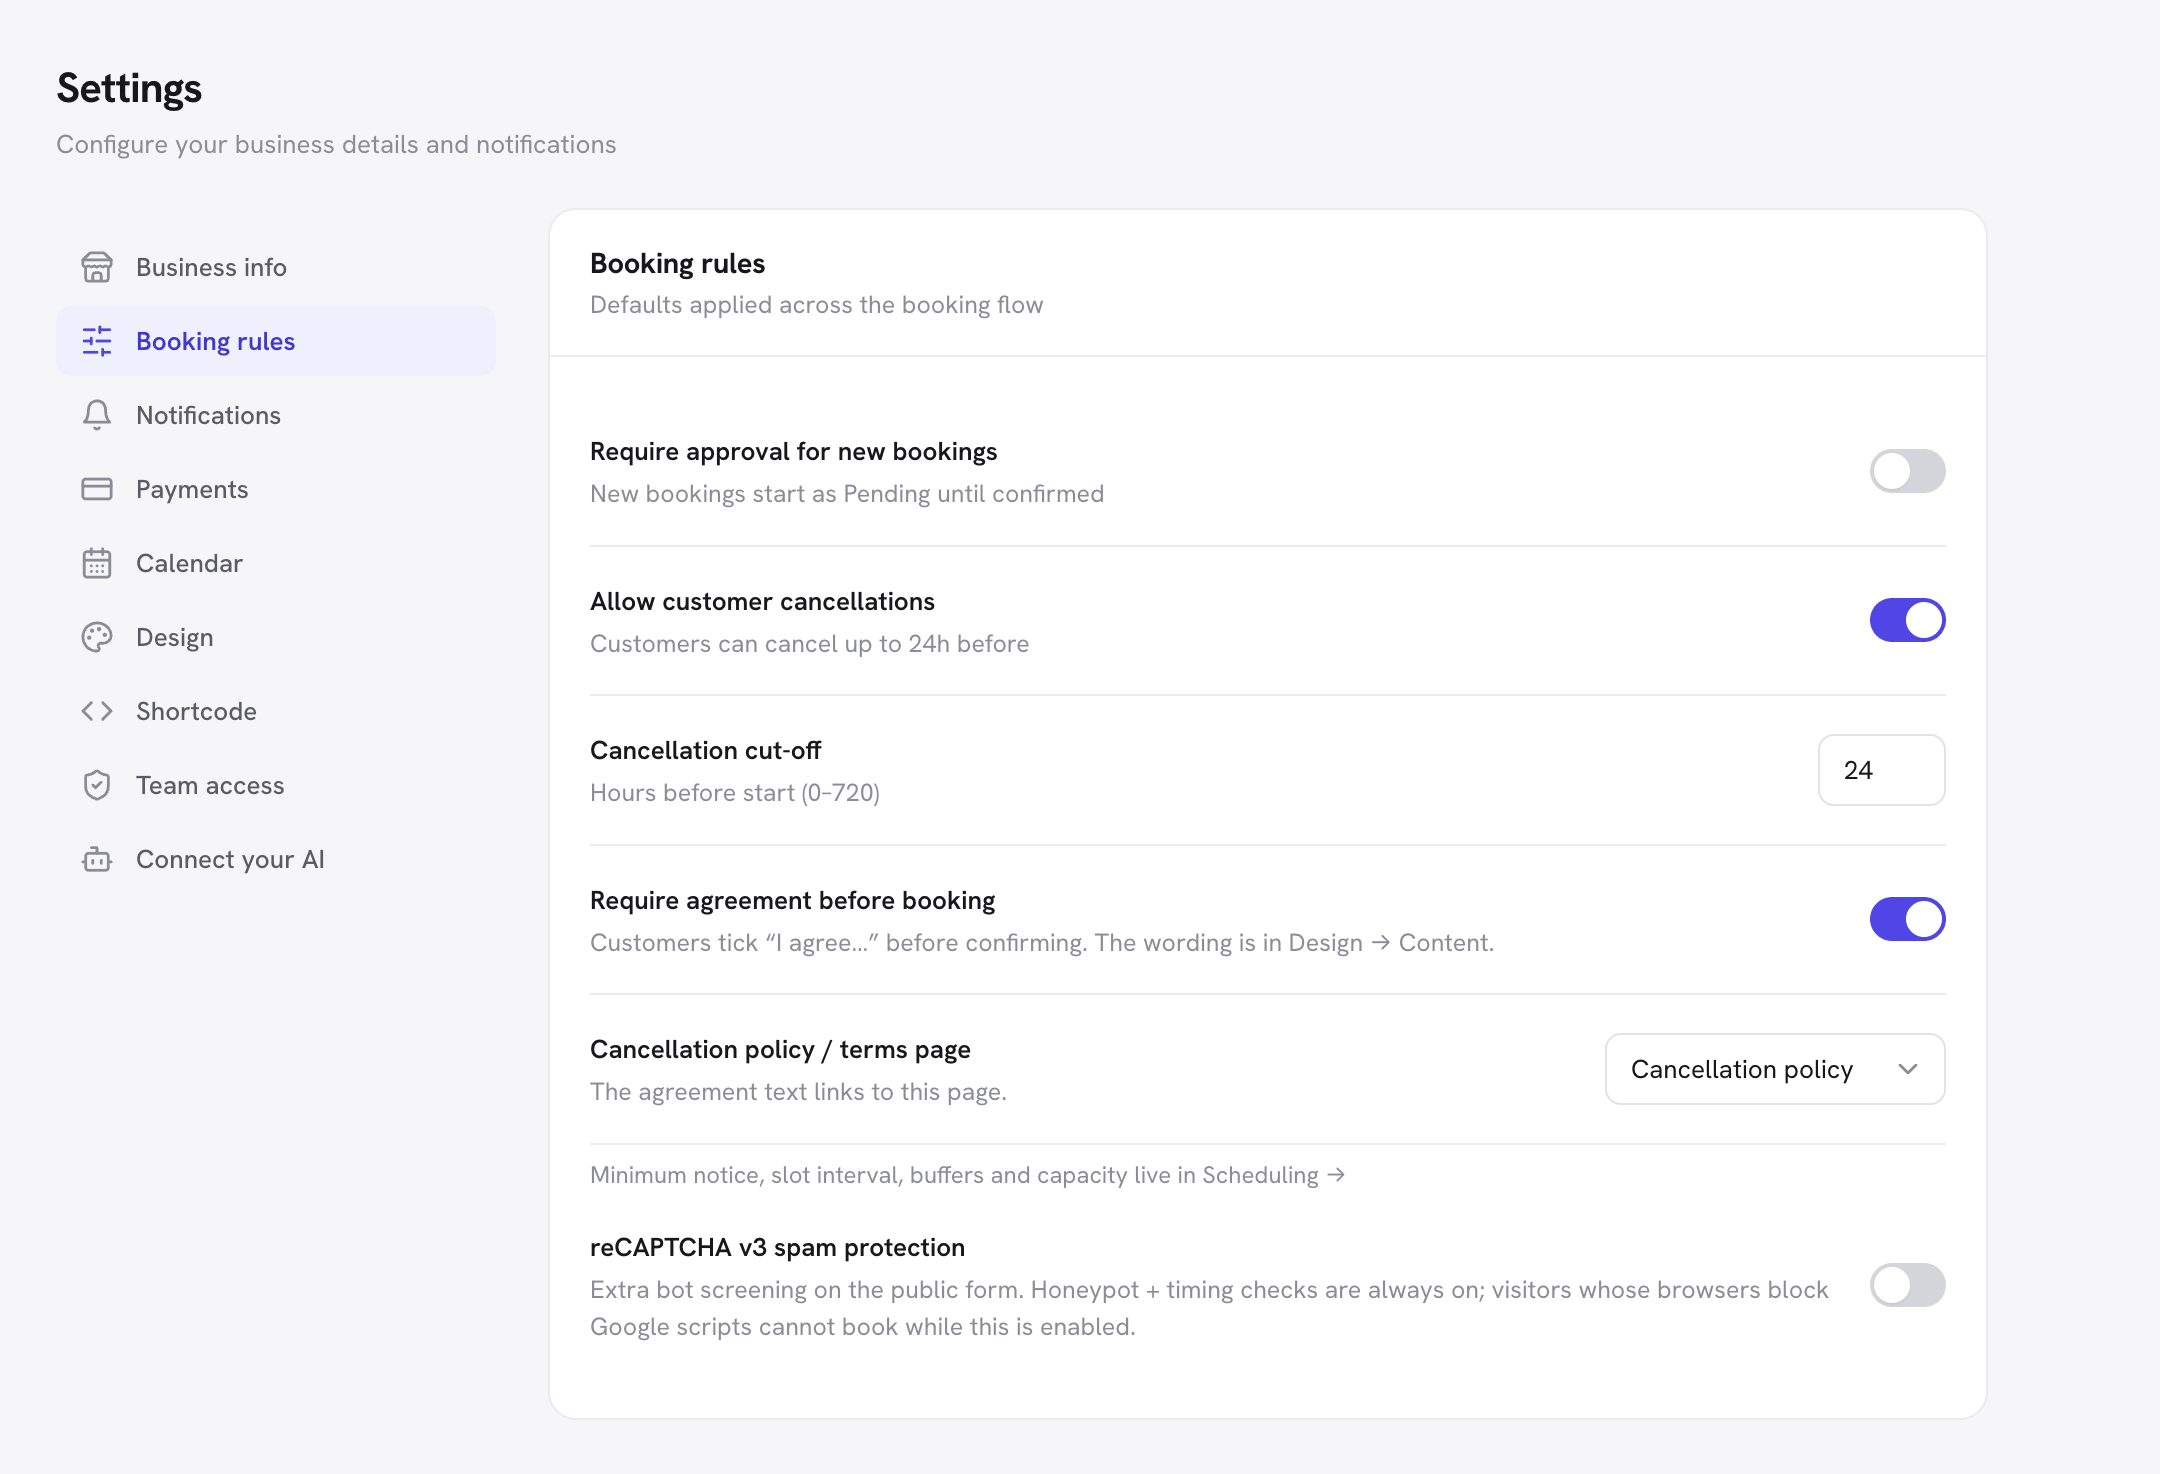Enable Require approval for new bookings toggle
The width and height of the screenshot is (2160, 1474).
click(x=1907, y=471)
